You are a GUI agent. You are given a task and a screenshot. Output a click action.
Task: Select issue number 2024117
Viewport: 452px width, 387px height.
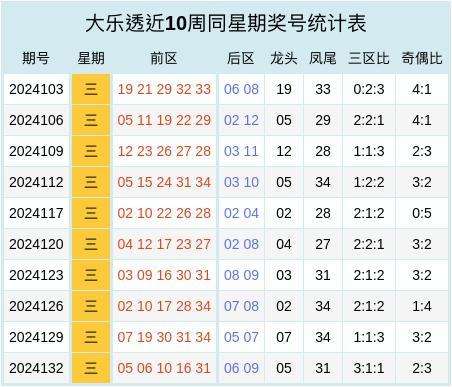click(36, 213)
